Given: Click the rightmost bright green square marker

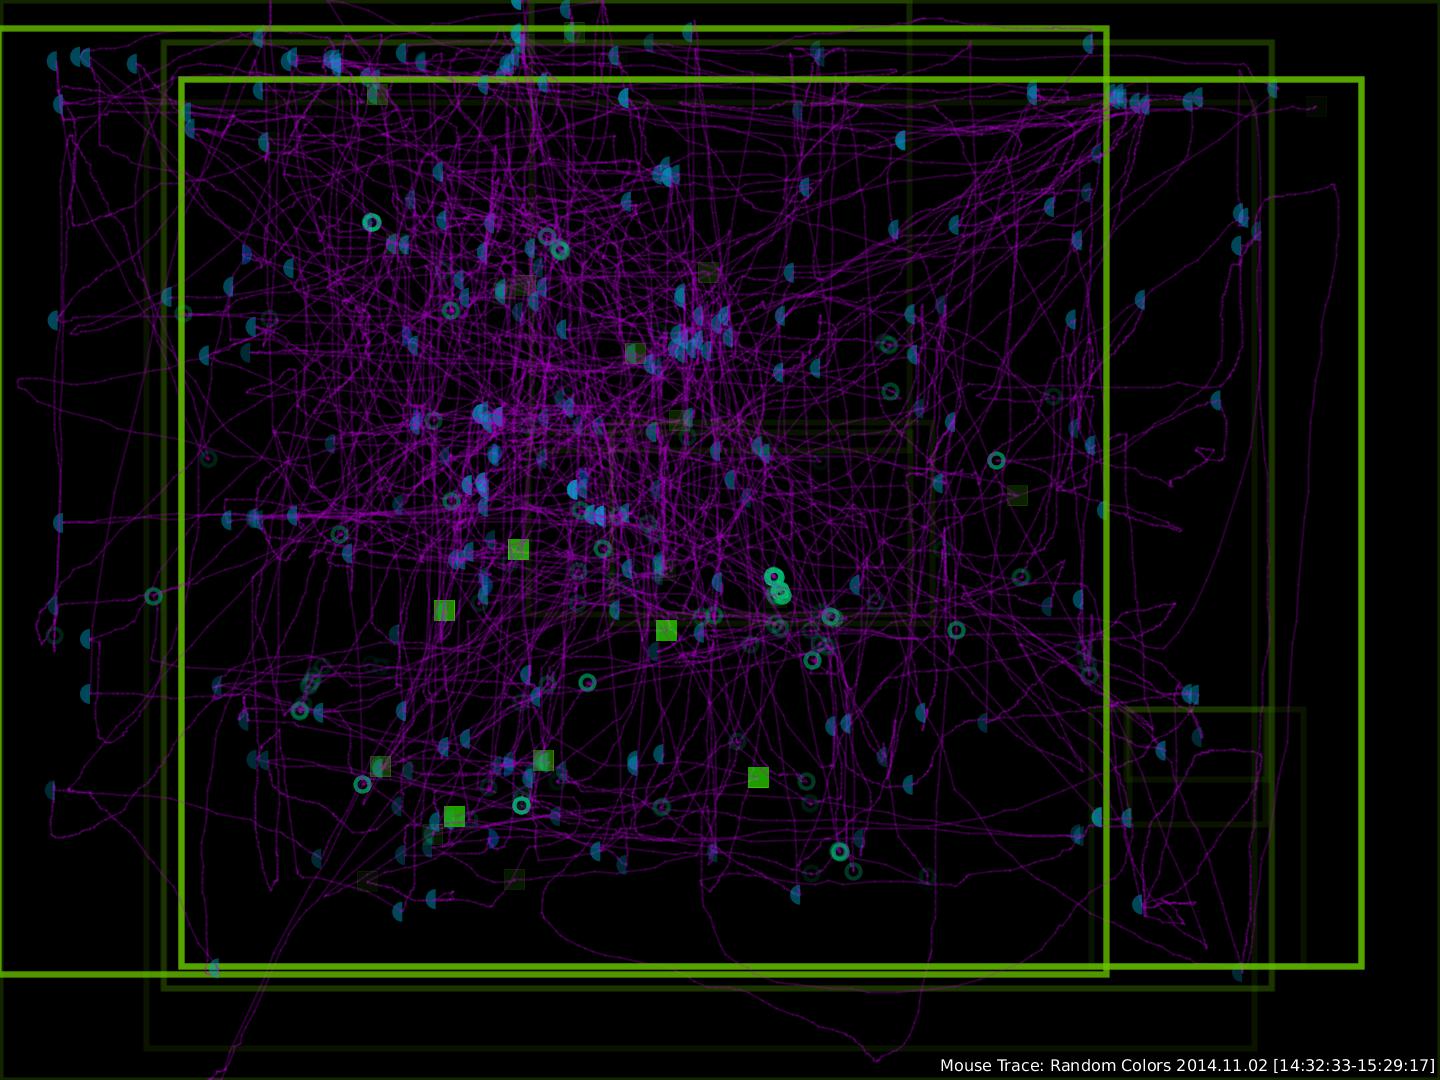Looking at the screenshot, I should tap(758, 777).
